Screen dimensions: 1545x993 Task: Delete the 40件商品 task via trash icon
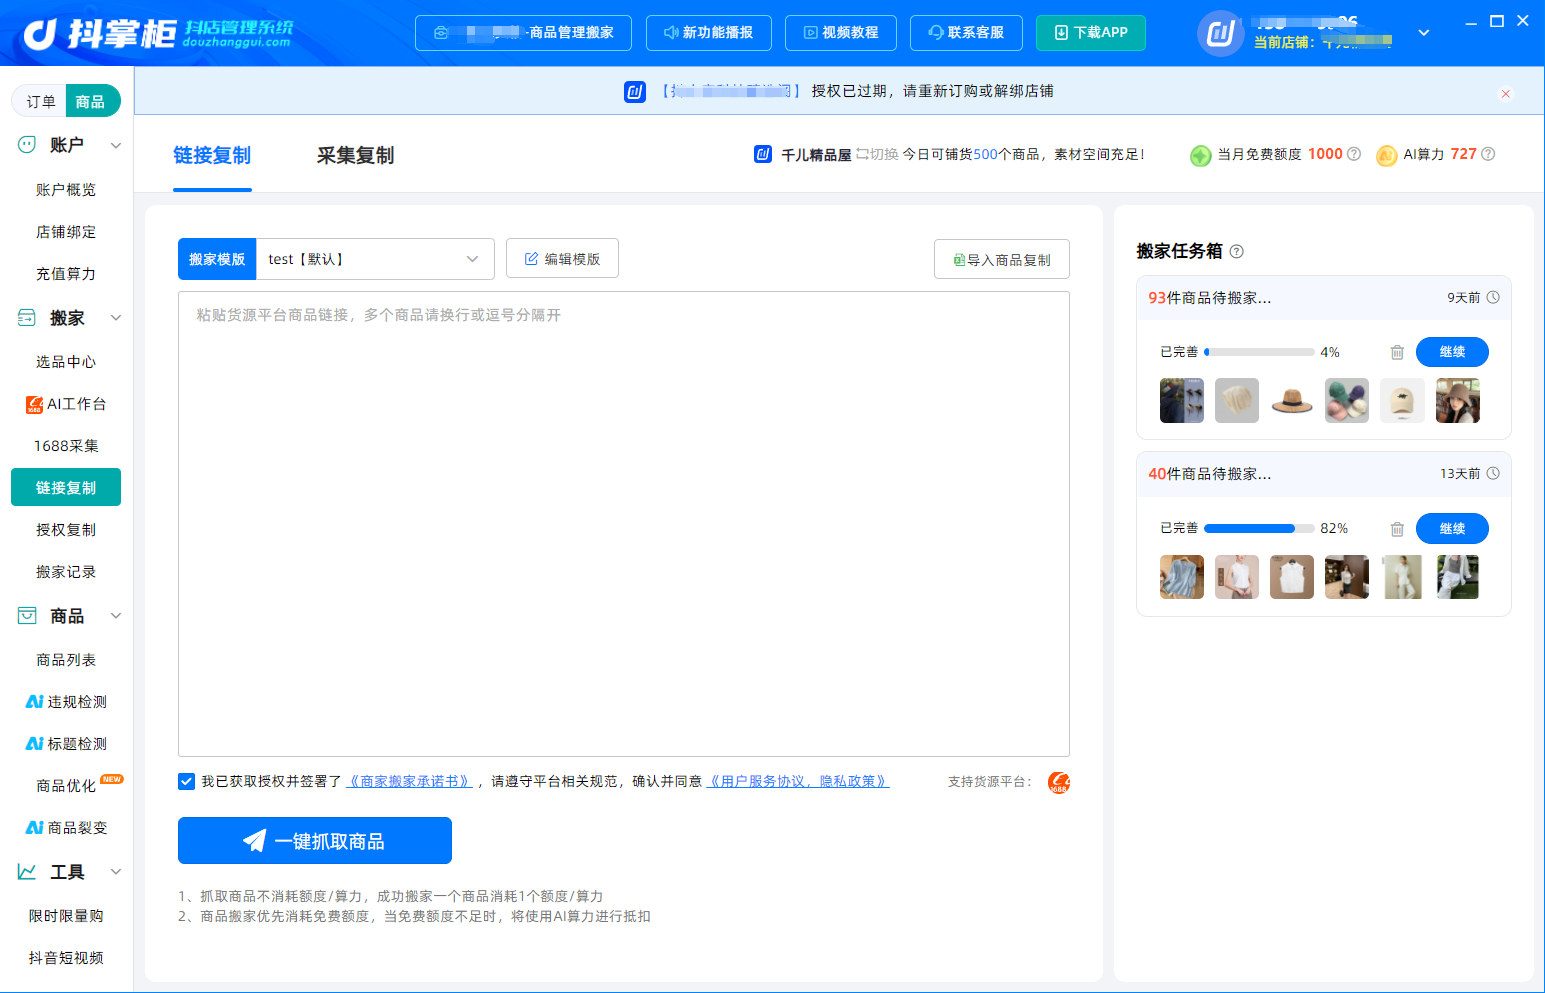point(1397,529)
